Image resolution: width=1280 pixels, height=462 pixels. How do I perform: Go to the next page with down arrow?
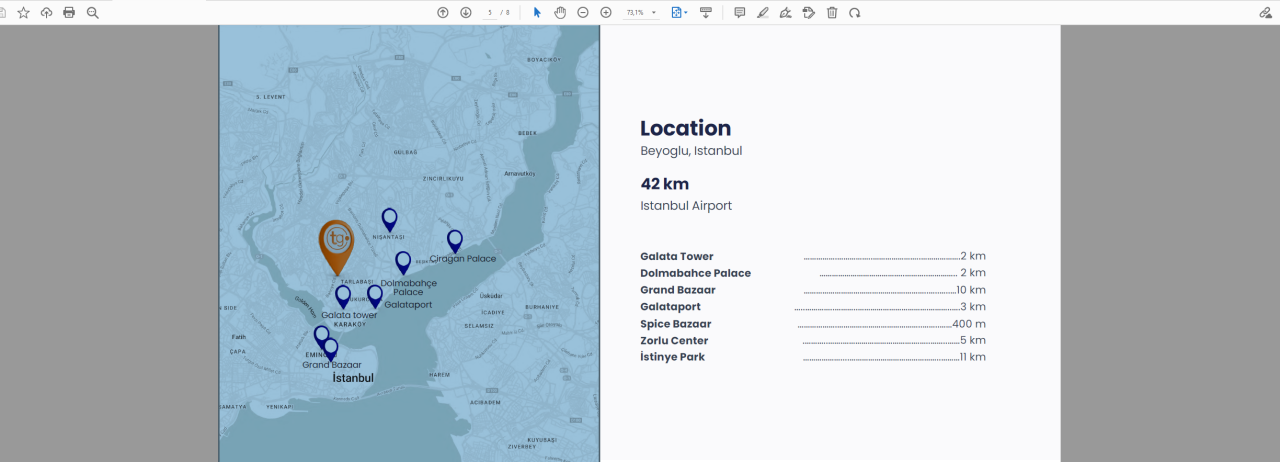click(x=466, y=12)
